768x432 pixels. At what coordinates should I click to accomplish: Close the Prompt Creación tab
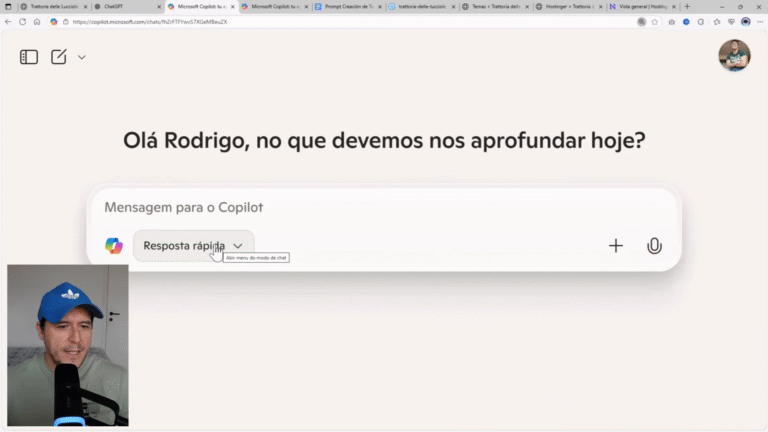pos(380,7)
